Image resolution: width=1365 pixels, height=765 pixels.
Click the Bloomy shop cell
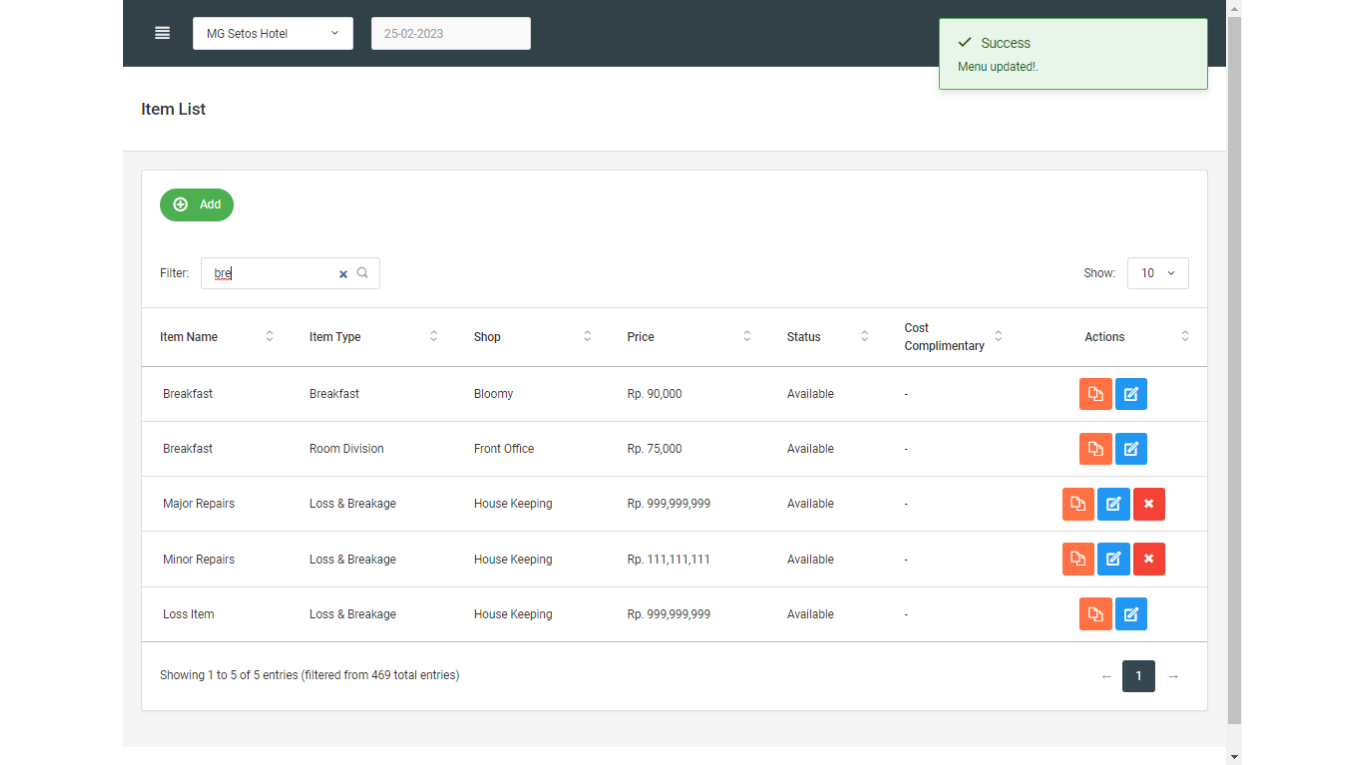pos(493,394)
